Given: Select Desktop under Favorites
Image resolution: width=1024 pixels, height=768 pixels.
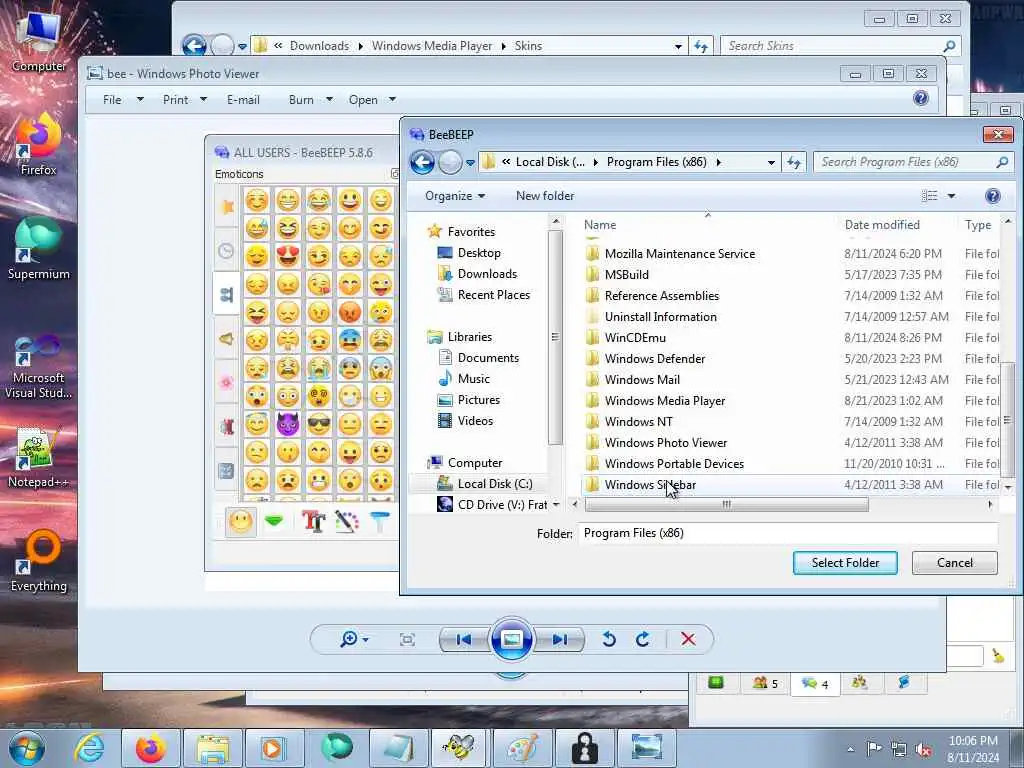Looking at the screenshot, I should click(x=479, y=253).
